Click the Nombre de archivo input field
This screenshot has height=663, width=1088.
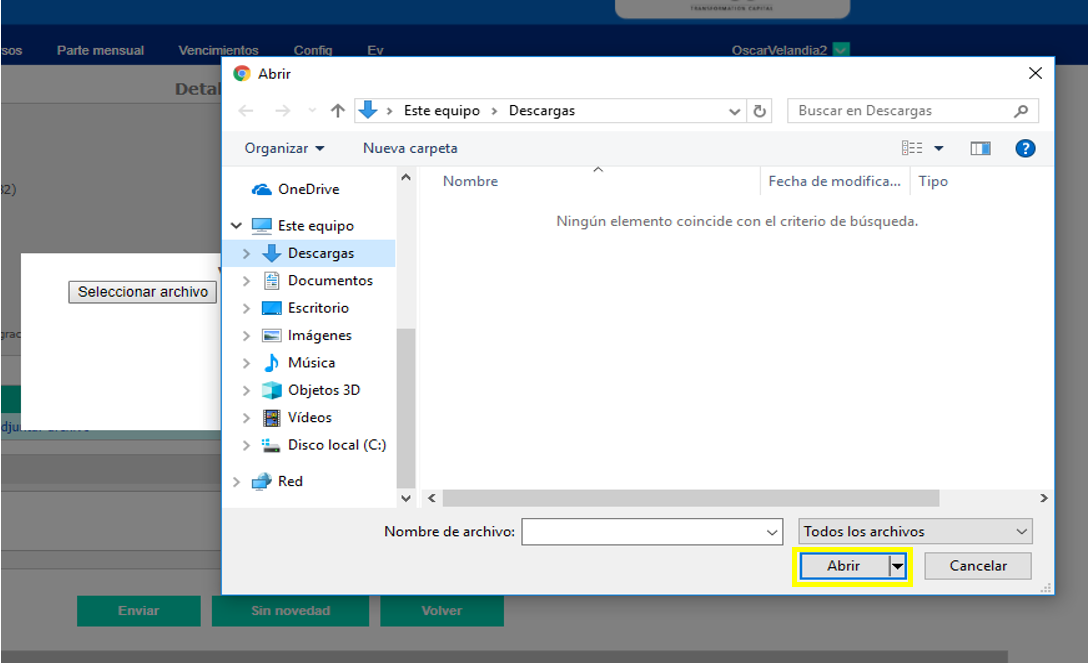(x=652, y=532)
